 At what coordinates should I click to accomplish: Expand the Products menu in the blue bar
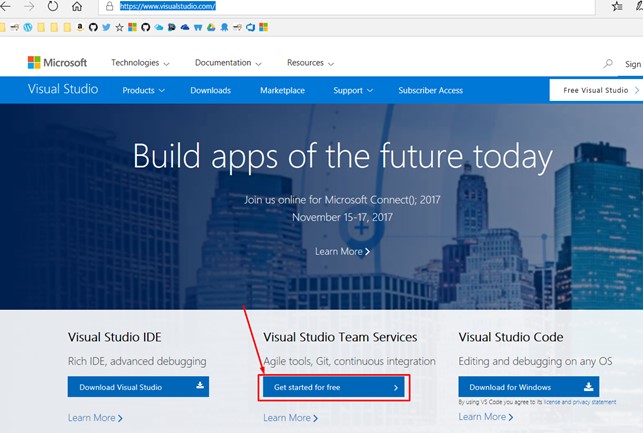[143, 91]
